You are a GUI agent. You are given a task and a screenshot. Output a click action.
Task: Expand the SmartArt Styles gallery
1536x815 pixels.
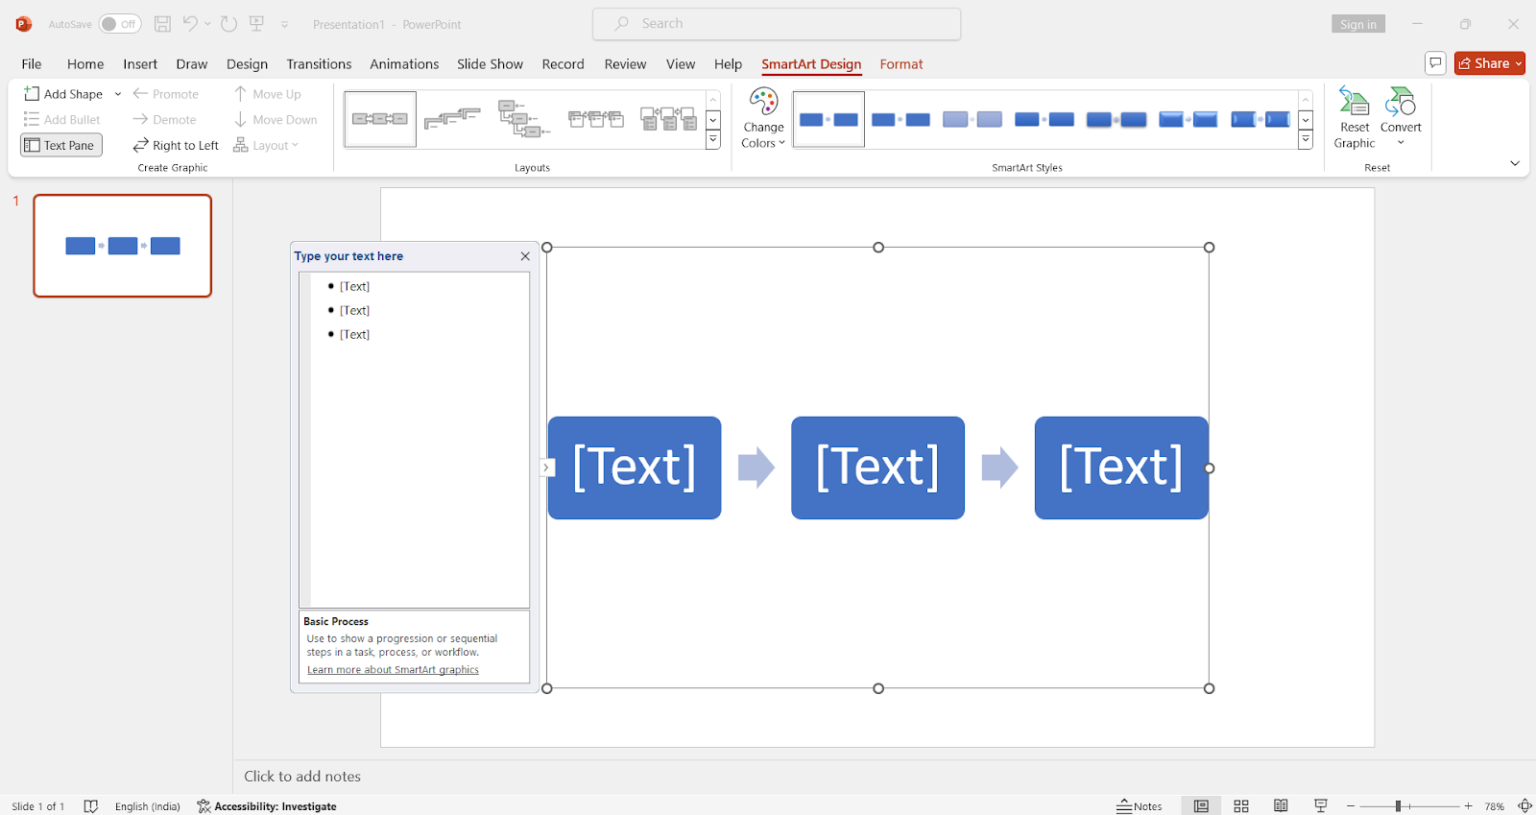point(1305,139)
